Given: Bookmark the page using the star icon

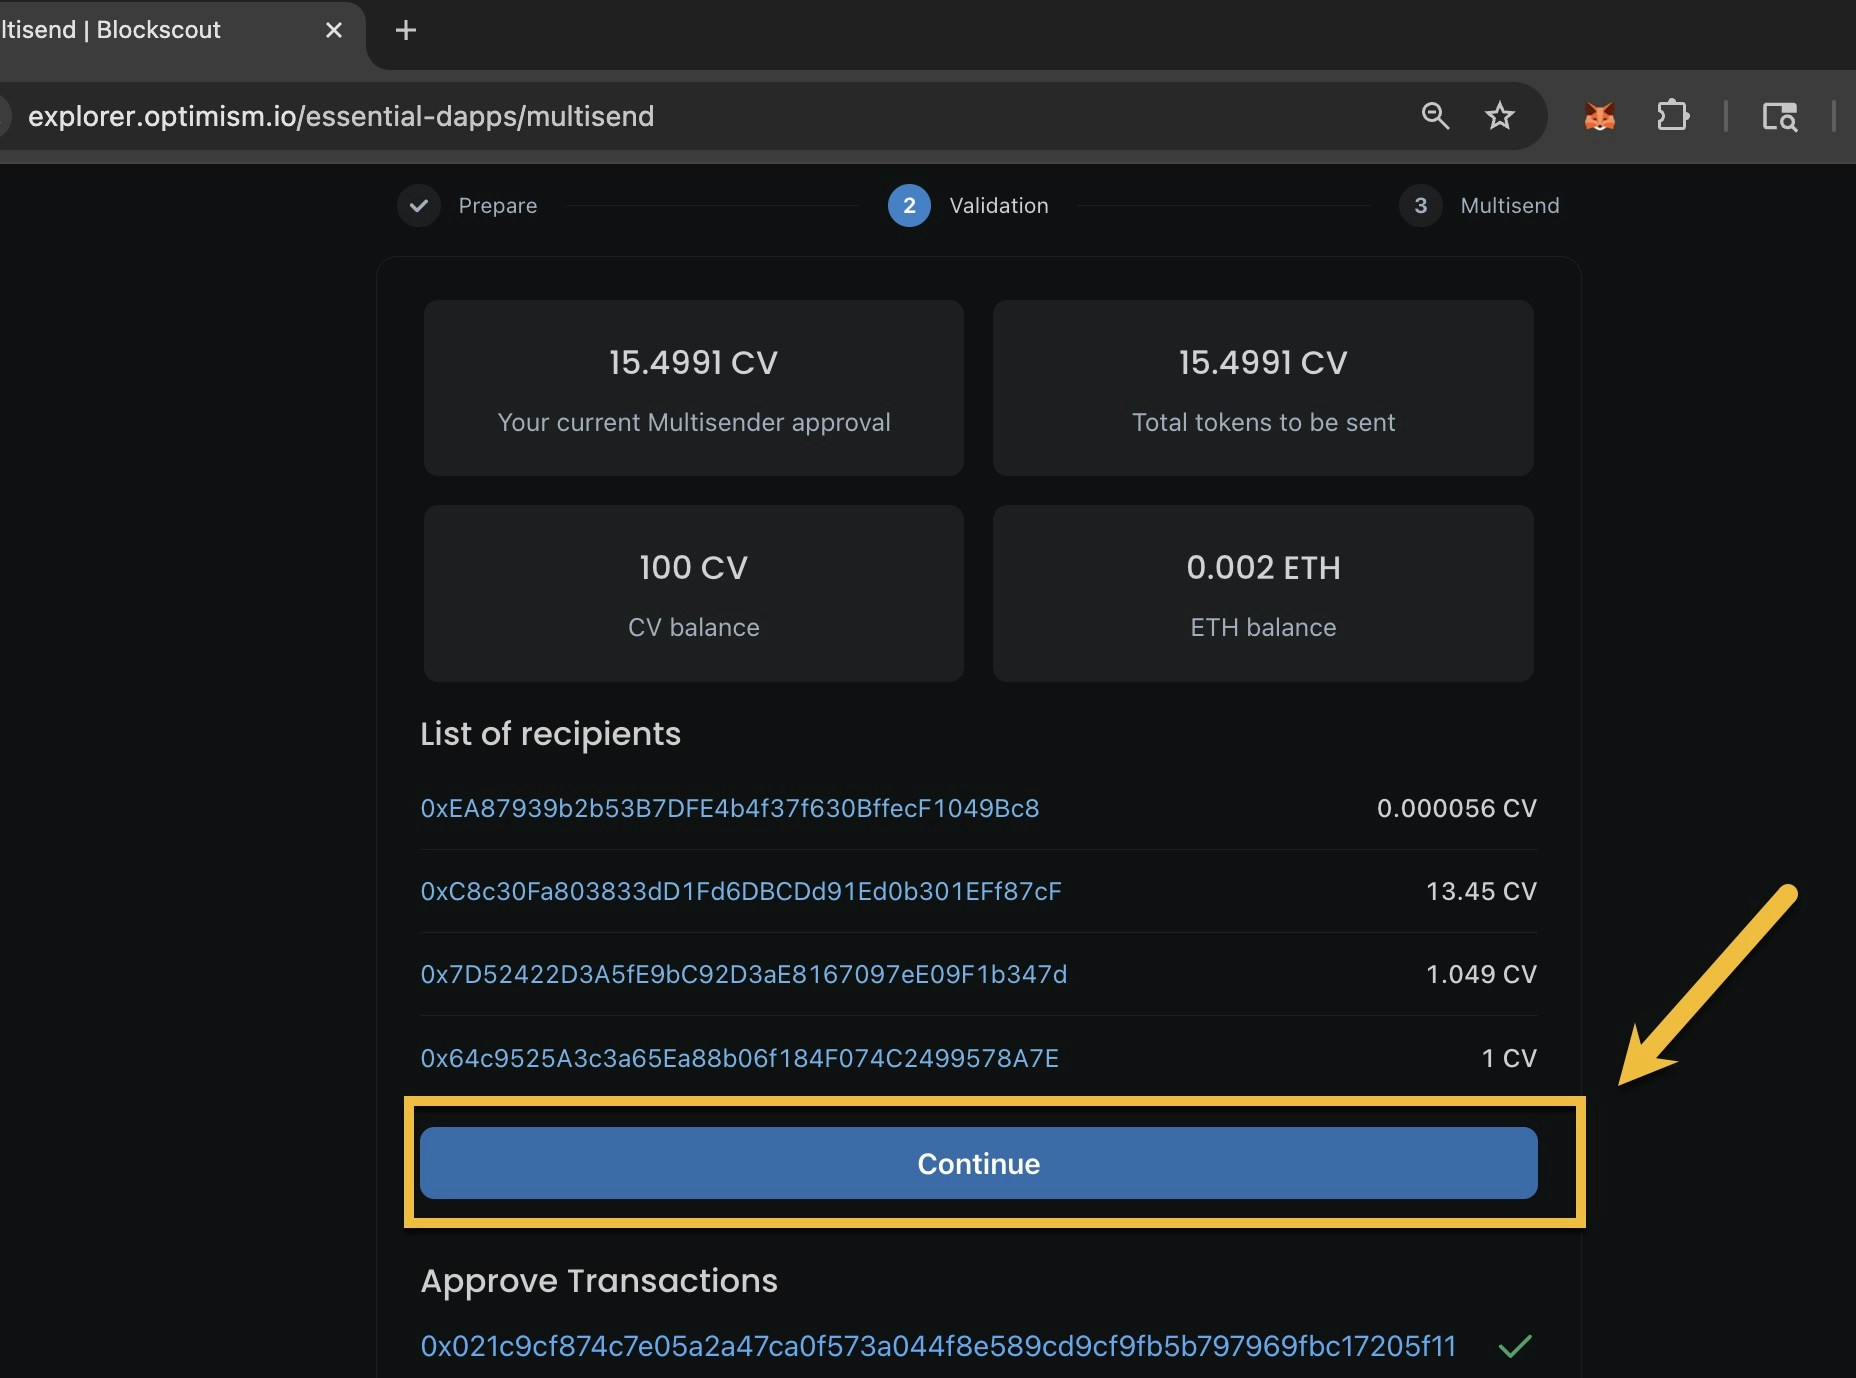Looking at the screenshot, I should tap(1500, 116).
